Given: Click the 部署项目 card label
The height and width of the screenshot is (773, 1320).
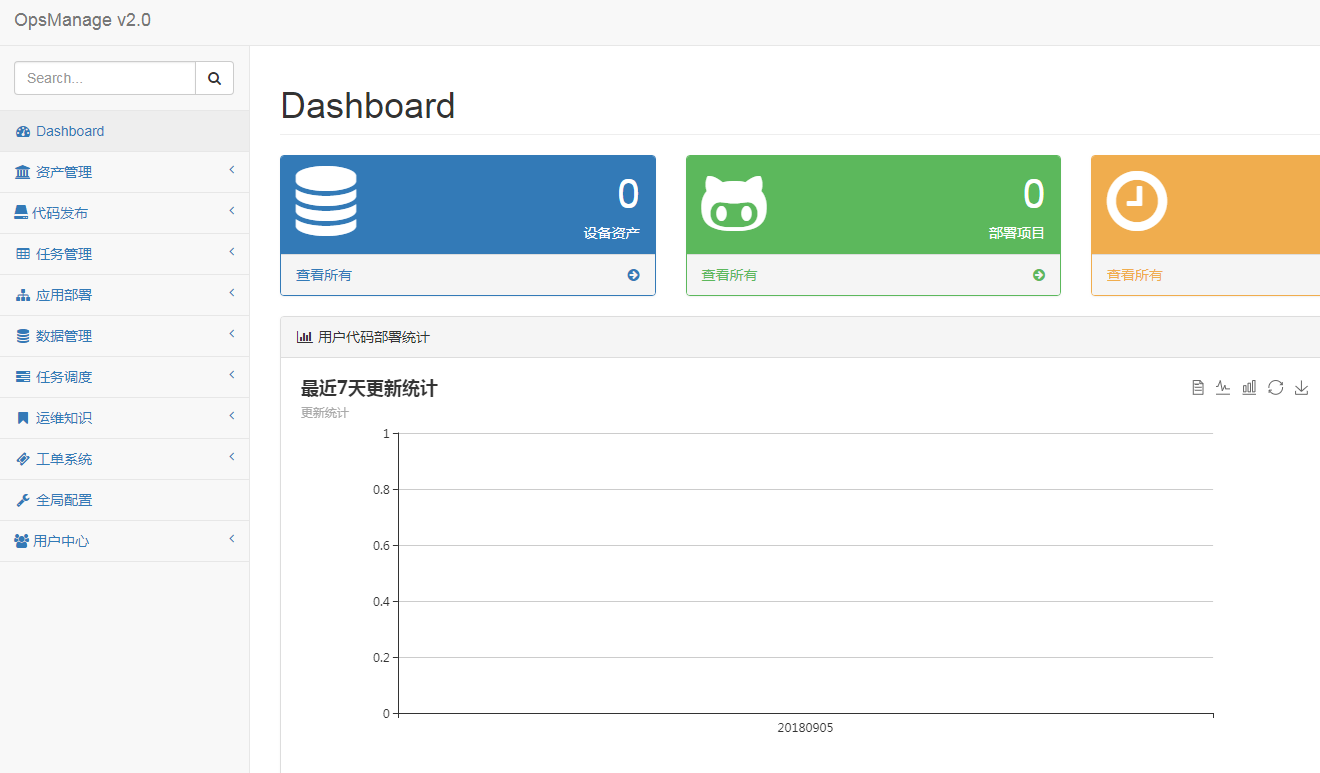Looking at the screenshot, I should pos(1017,233).
